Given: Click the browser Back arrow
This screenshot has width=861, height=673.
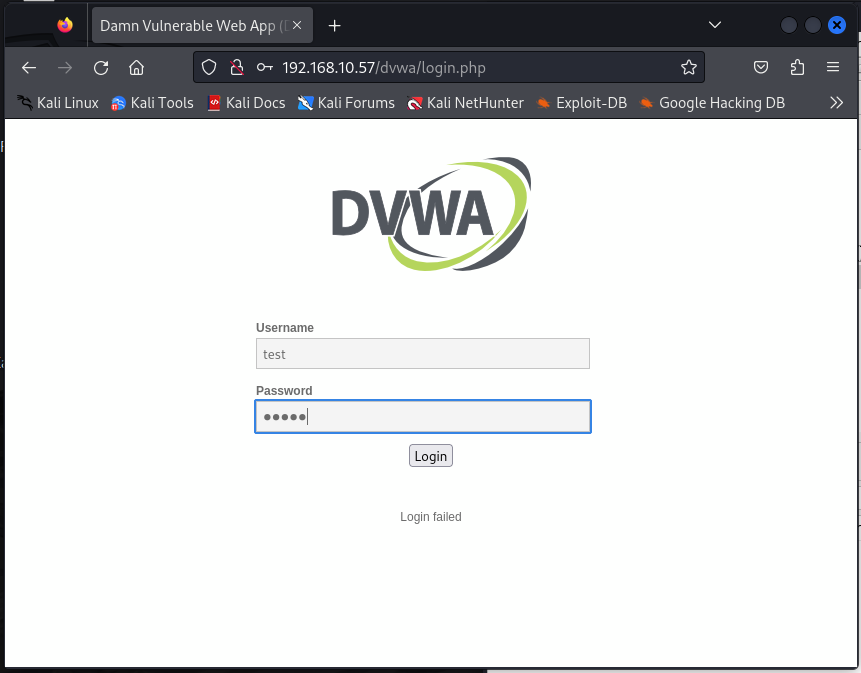Looking at the screenshot, I should click(29, 68).
